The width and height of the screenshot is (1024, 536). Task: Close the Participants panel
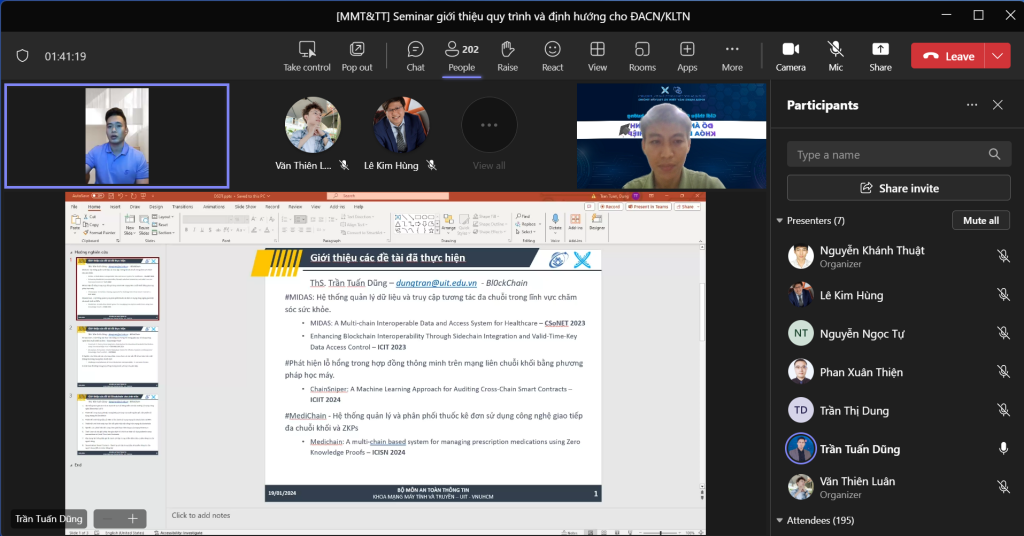coord(997,105)
